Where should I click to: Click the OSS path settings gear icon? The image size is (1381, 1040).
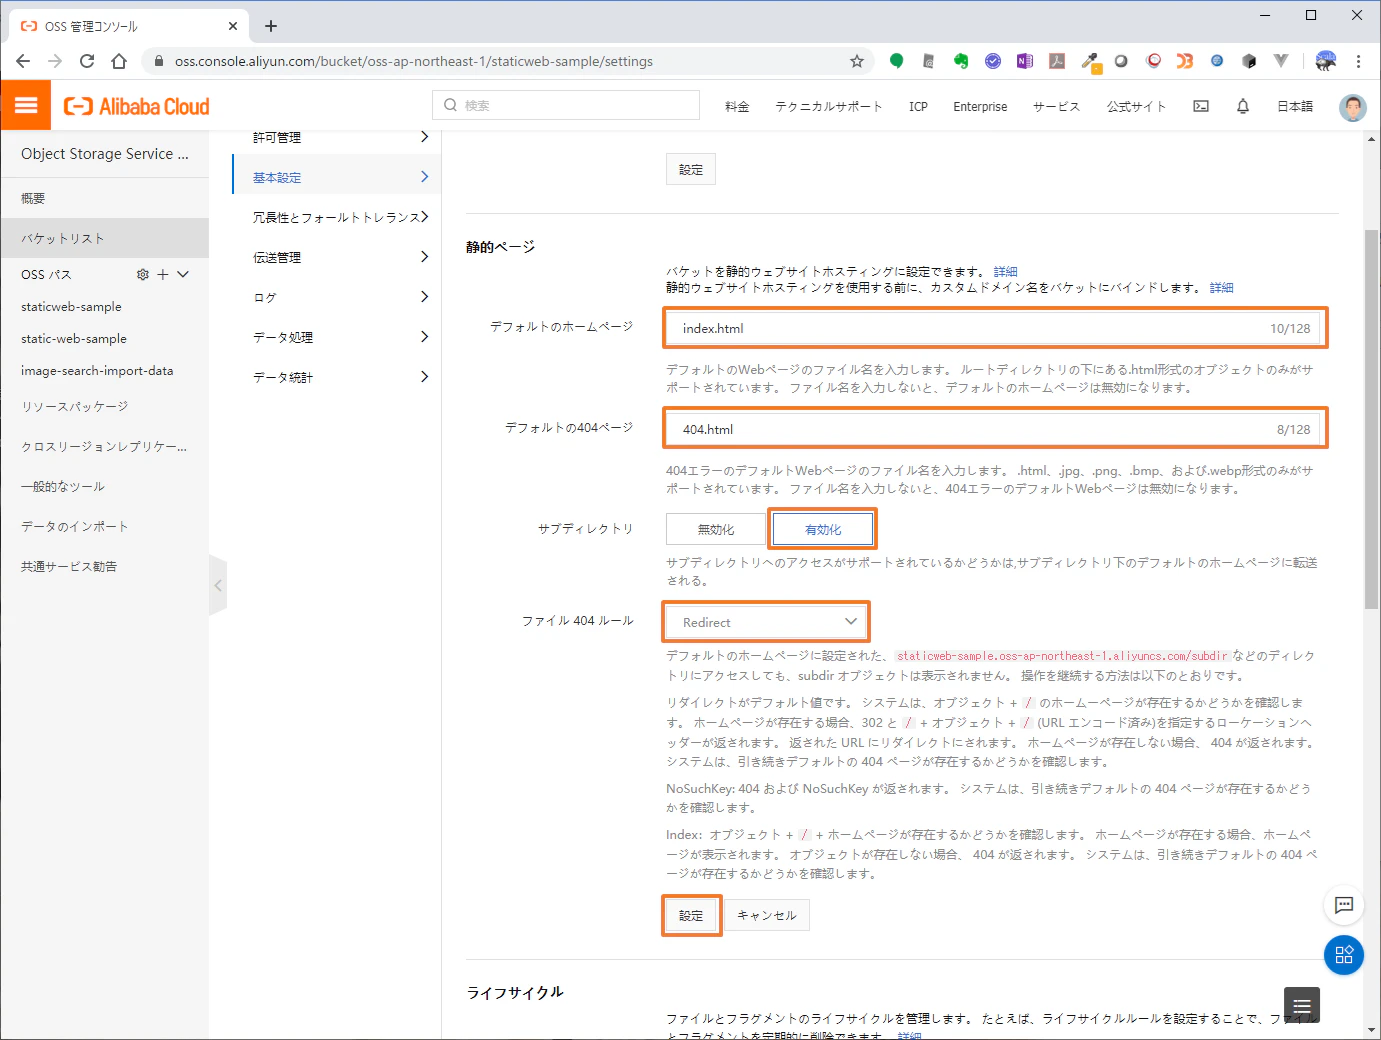pos(142,274)
